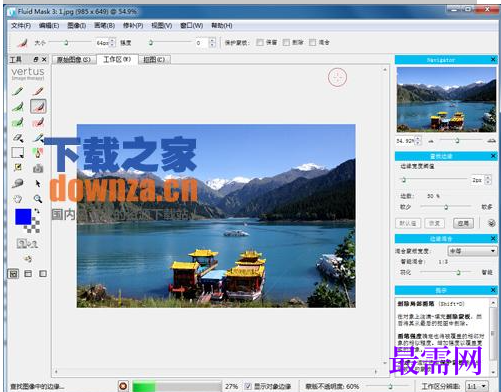
Task: Switch to the 抠图(C) tab
Action: 154,60
